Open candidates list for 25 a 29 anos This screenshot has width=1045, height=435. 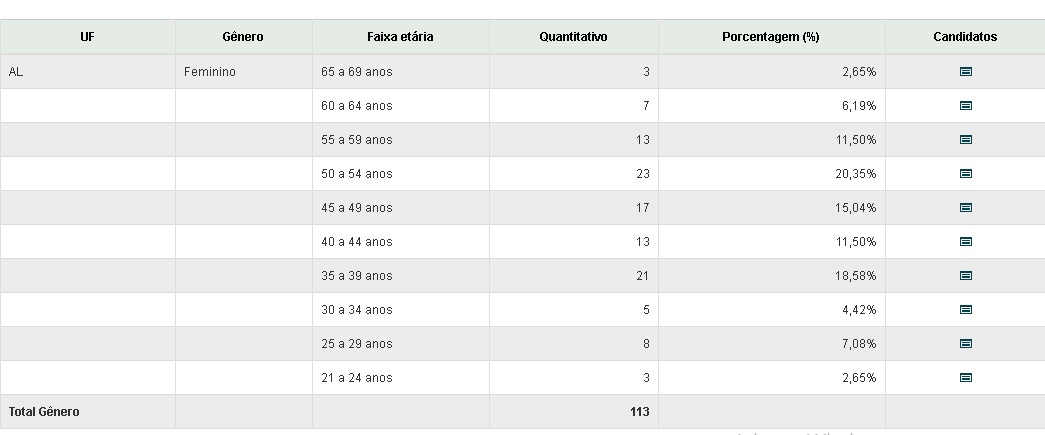click(966, 344)
